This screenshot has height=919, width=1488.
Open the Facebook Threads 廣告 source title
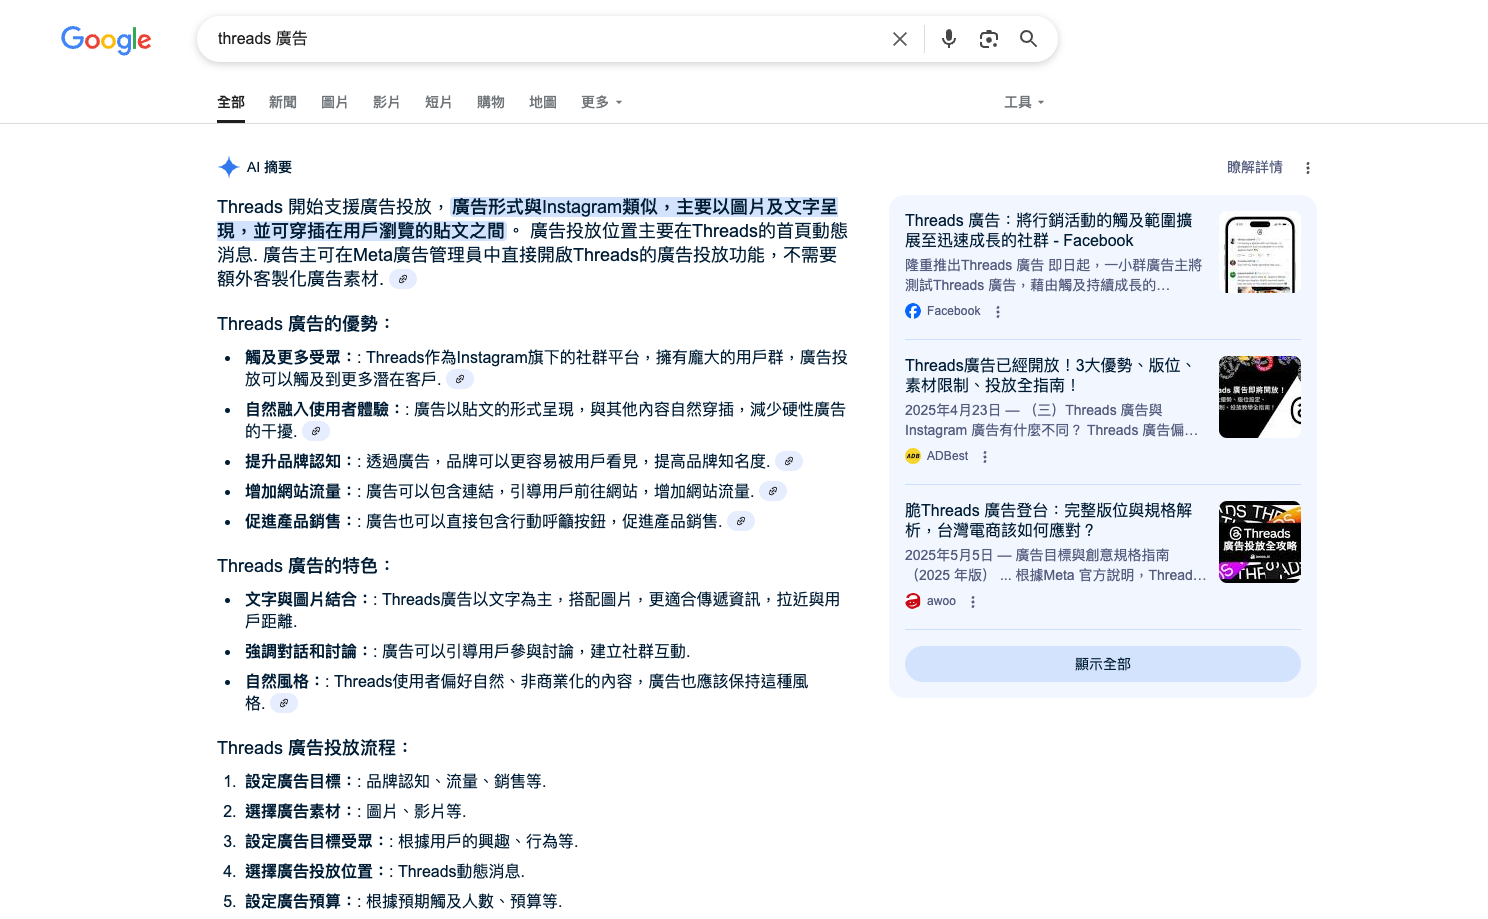[1049, 230]
